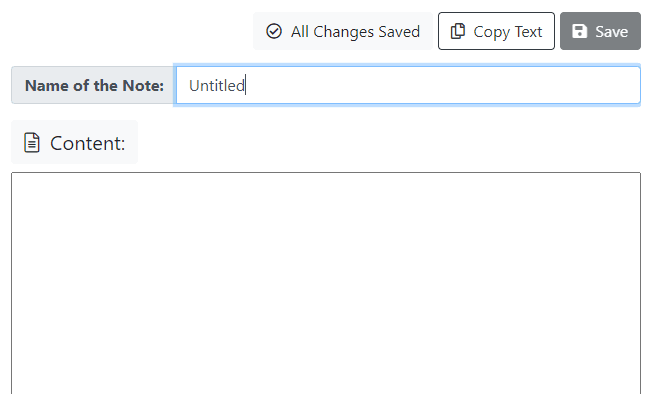This screenshot has width=651, height=394.
Task: Click the 'Content:' heading label
Action: (x=88, y=144)
